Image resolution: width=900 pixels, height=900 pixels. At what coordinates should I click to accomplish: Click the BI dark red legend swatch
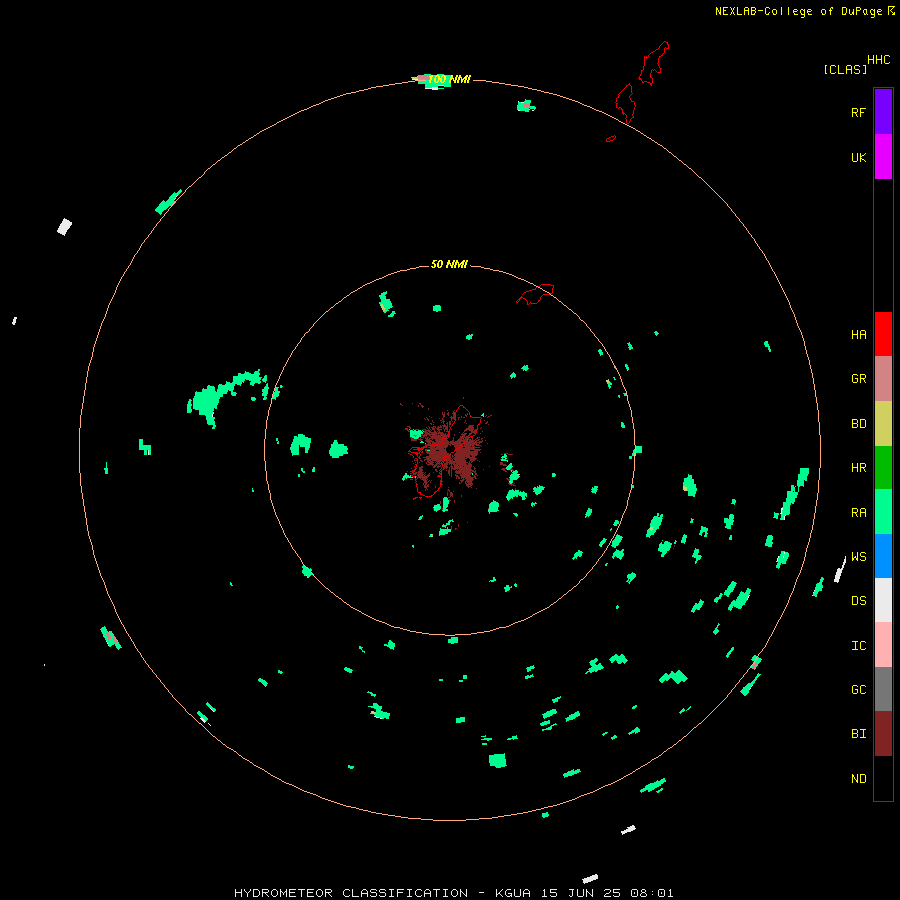click(883, 734)
